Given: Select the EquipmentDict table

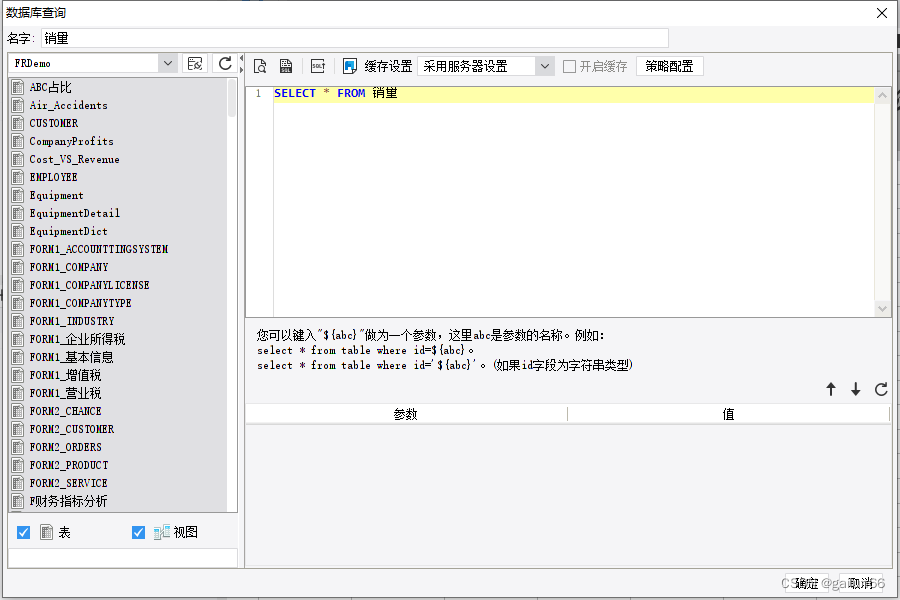Looking at the screenshot, I should 68,231.
